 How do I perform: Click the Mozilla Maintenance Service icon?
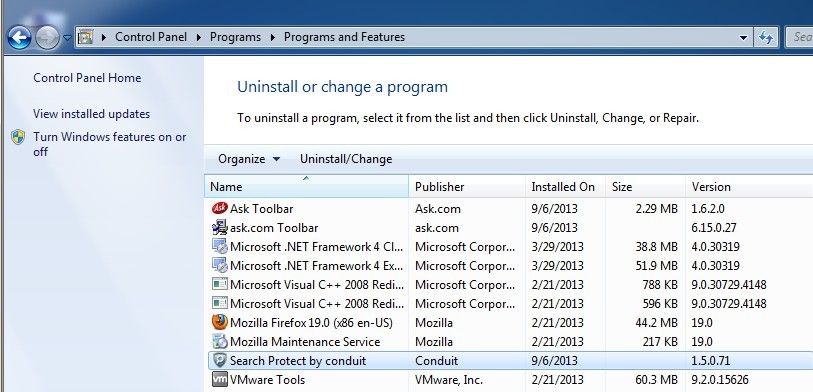220,341
